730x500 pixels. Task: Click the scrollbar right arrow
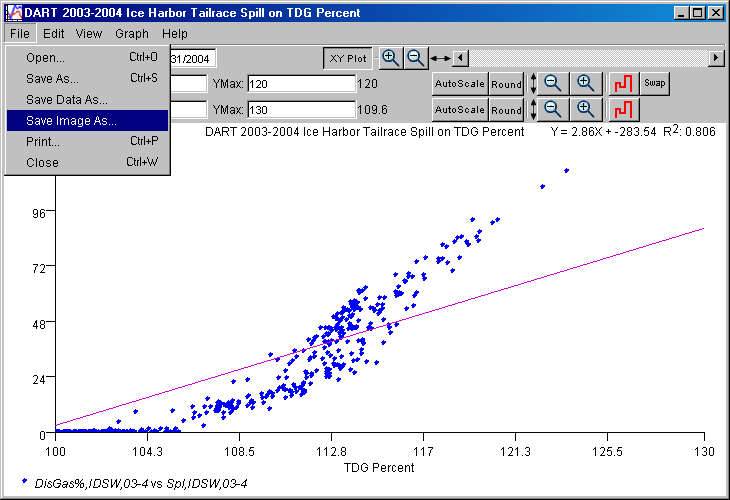716,58
